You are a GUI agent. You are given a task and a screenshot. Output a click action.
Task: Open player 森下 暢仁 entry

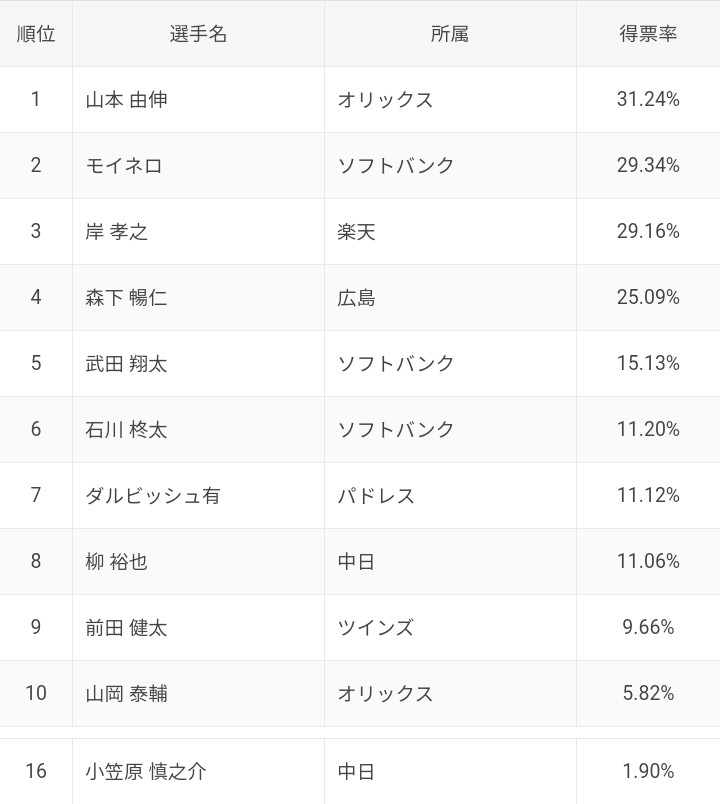tap(127, 298)
